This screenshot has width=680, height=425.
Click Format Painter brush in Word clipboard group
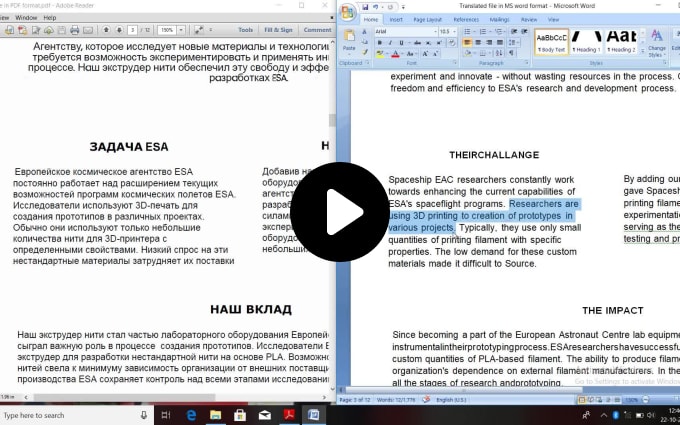click(x=365, y=52)
